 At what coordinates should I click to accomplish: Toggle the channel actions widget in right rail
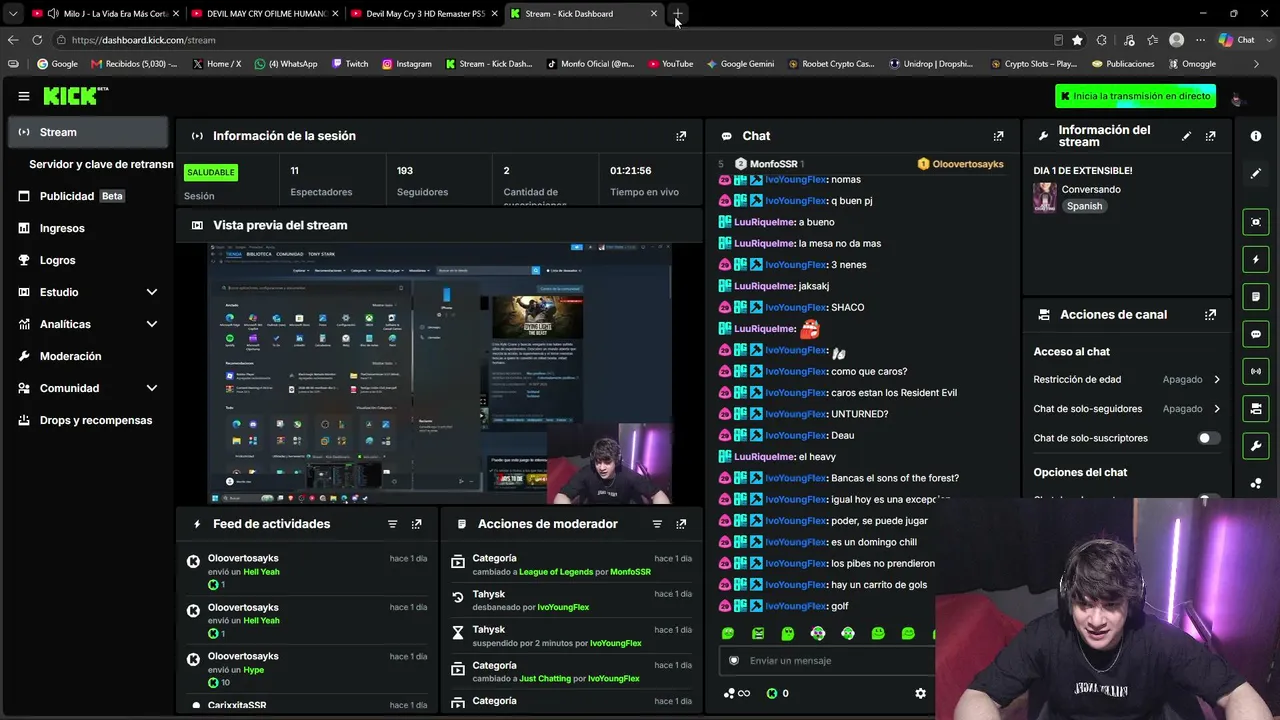(1256, 408)
